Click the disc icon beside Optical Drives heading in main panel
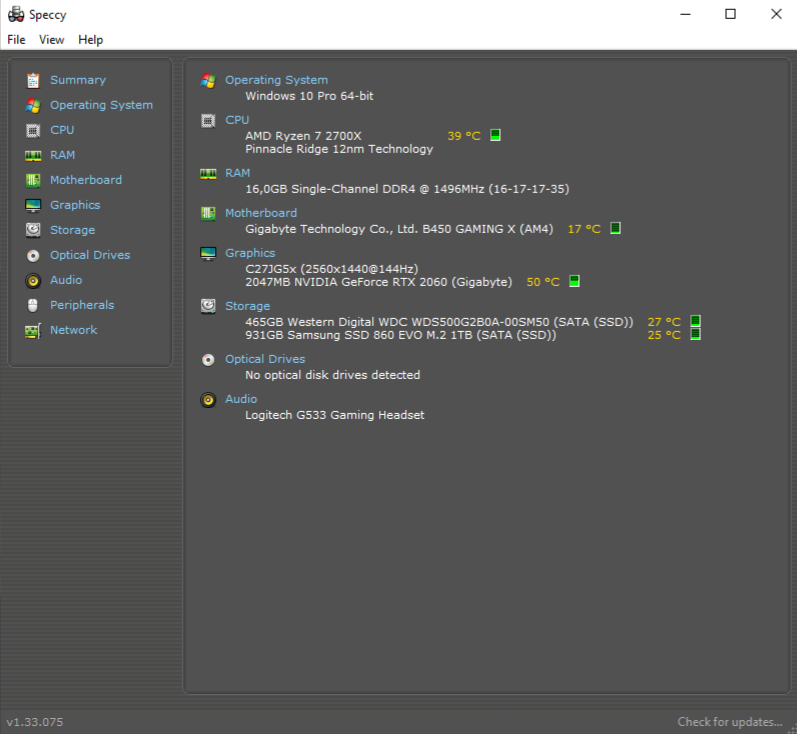This screenshot has width=797, height=734. click(x=208, y=360)
